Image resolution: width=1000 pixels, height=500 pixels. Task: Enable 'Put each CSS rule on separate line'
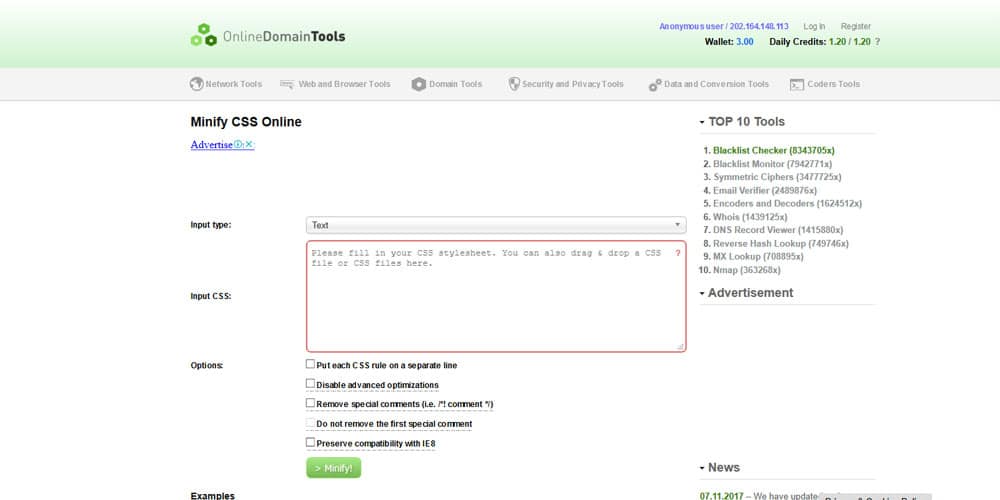pos(310,365)
